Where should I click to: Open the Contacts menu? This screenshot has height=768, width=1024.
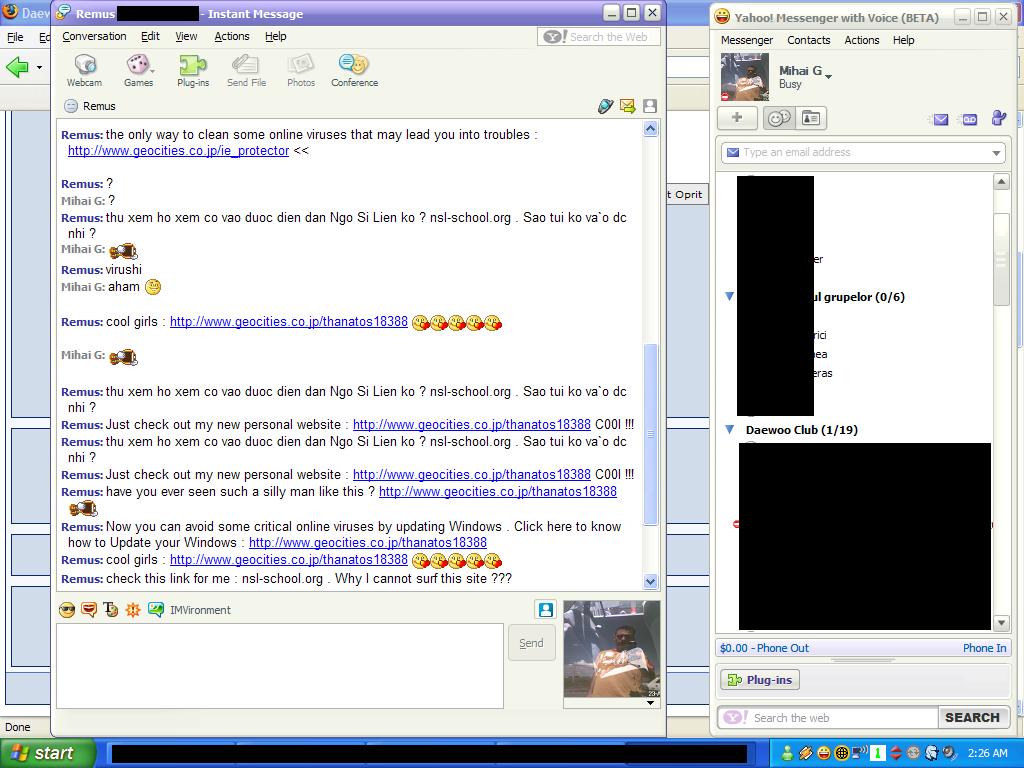click(x=808, y=40)
